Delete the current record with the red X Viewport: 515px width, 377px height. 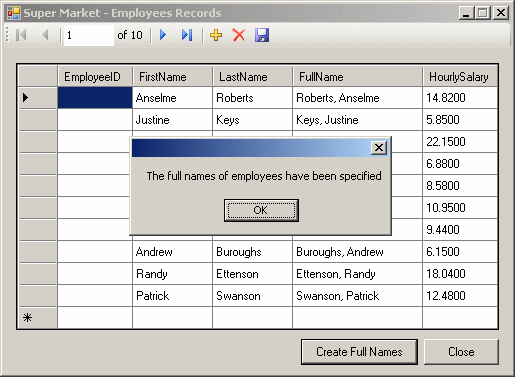pyautogui.click(x=239, y=35)
